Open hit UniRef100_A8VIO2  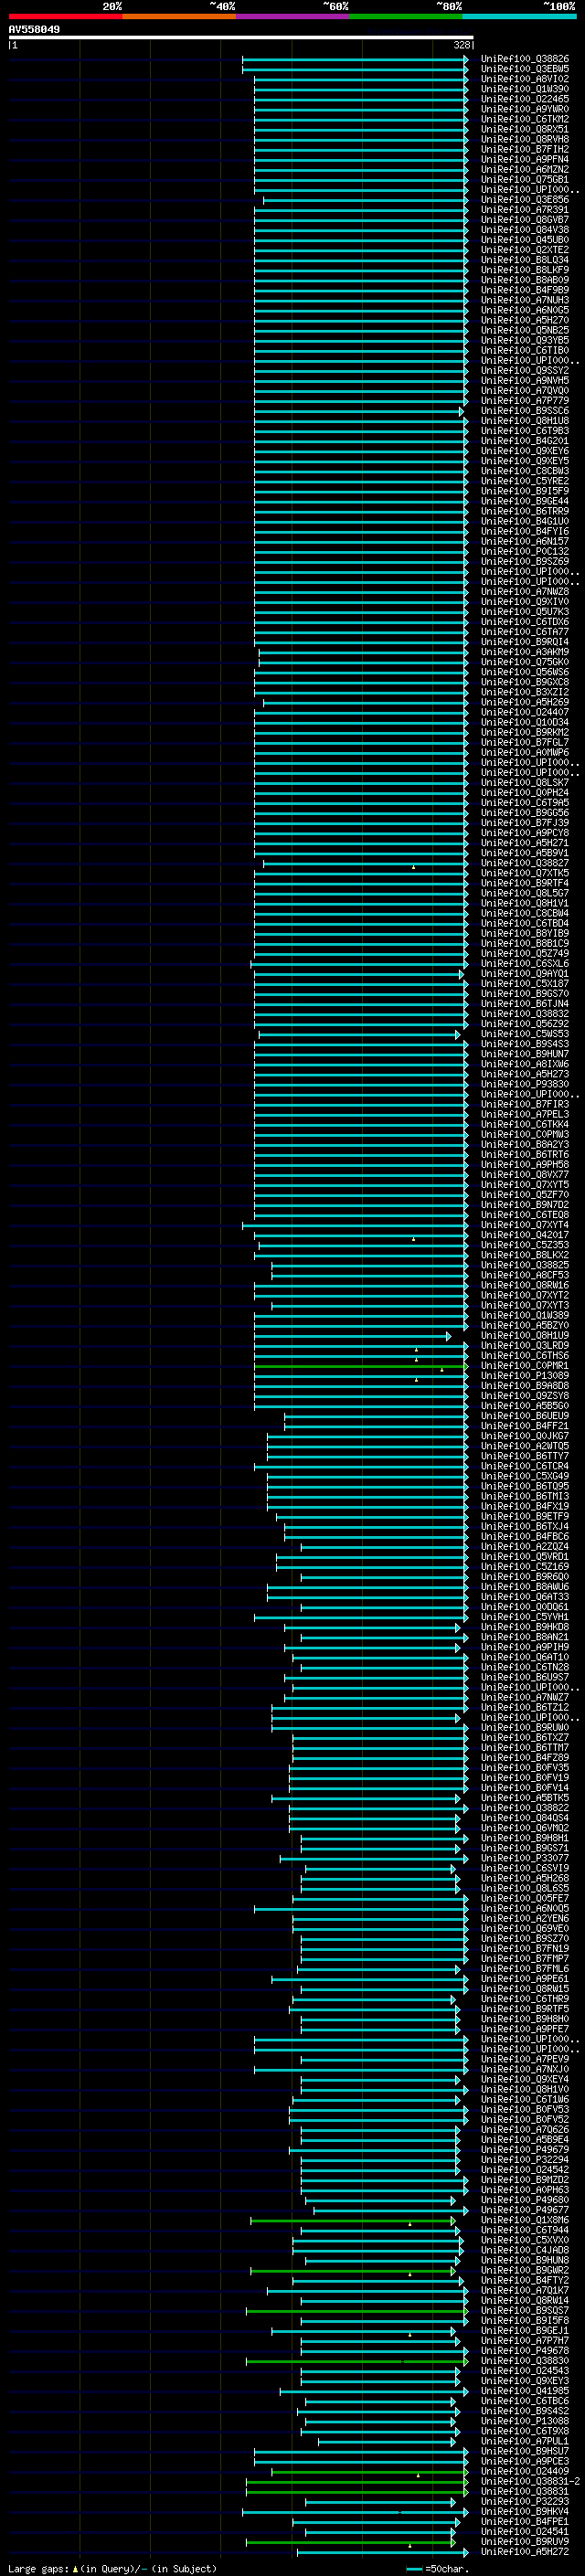pyautogui.click(x=525, y=79)
